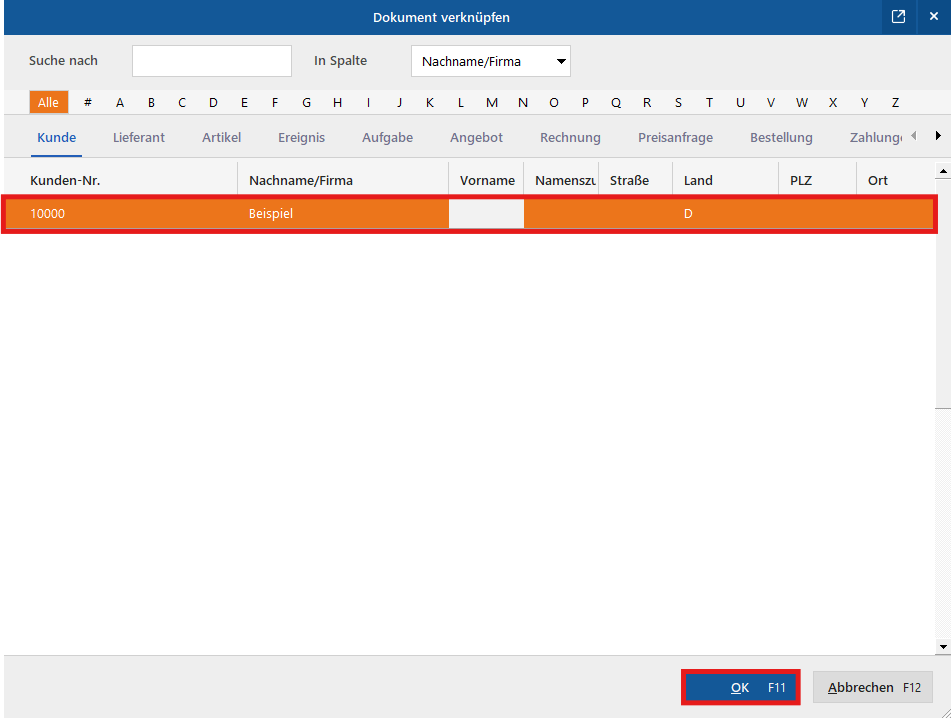Close the Dokument verknüpfen dialog
The height and width of the screenshot is (718, 951).
(x=934, y=17)
